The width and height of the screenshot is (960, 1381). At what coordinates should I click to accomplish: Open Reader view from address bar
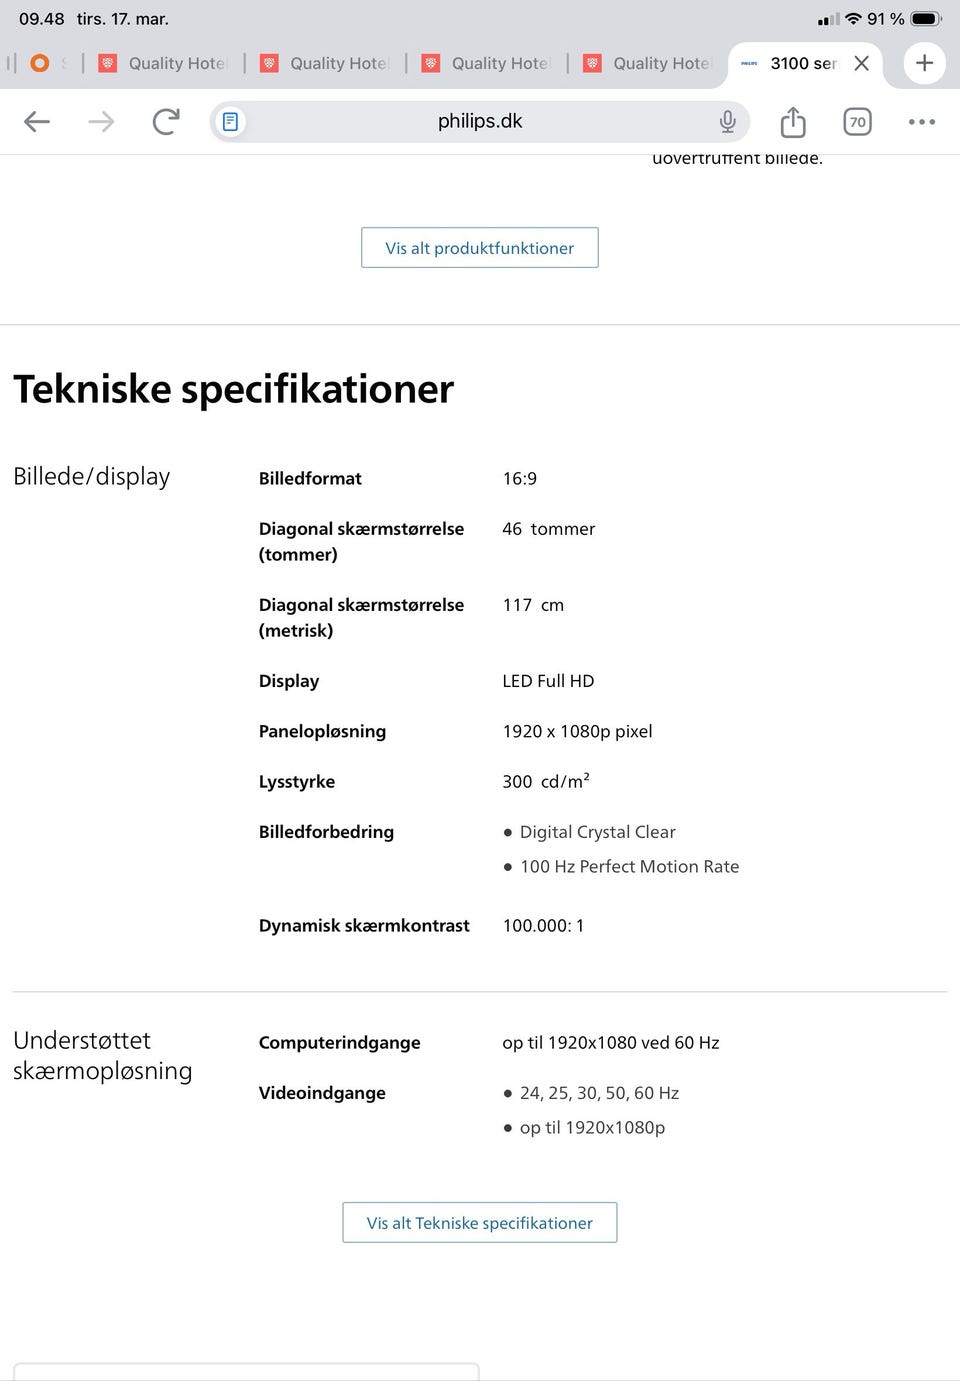[x=231, y=121]
